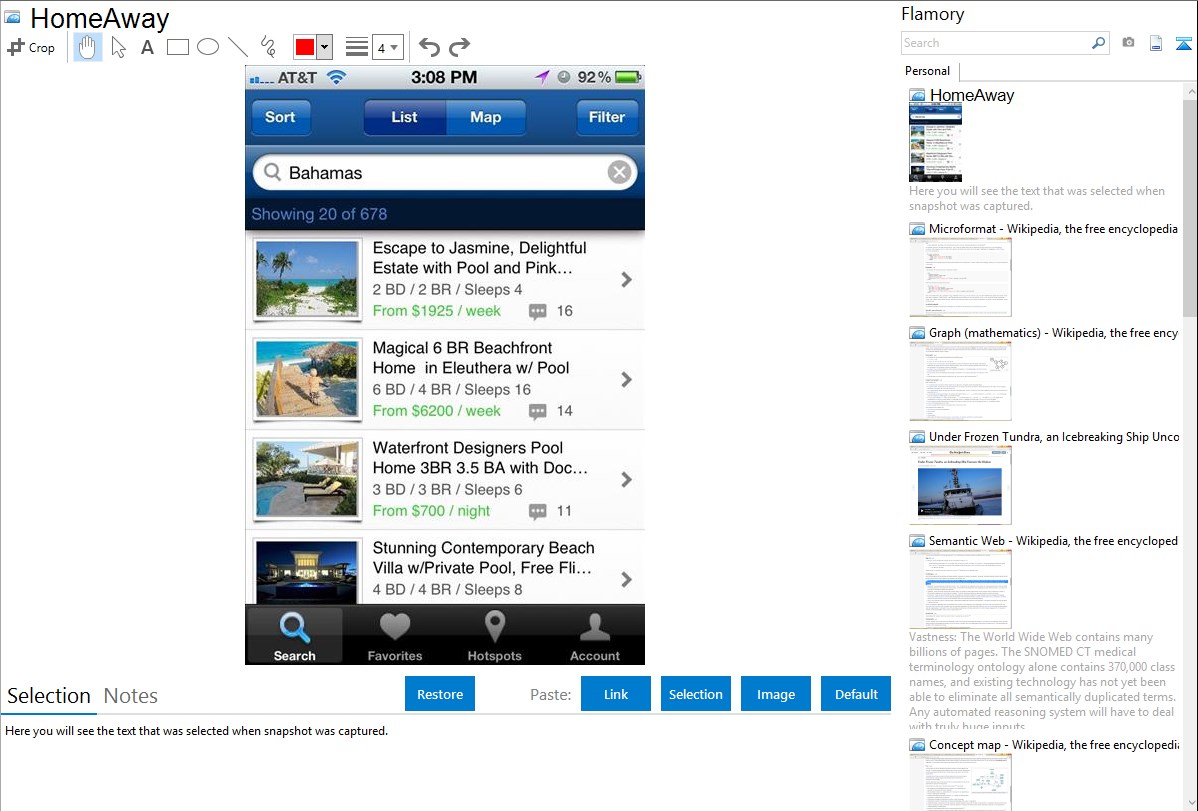Select the Concept map snapshot title
This screenshot has width=1198, height=811.
click(x=1054, y=744)
